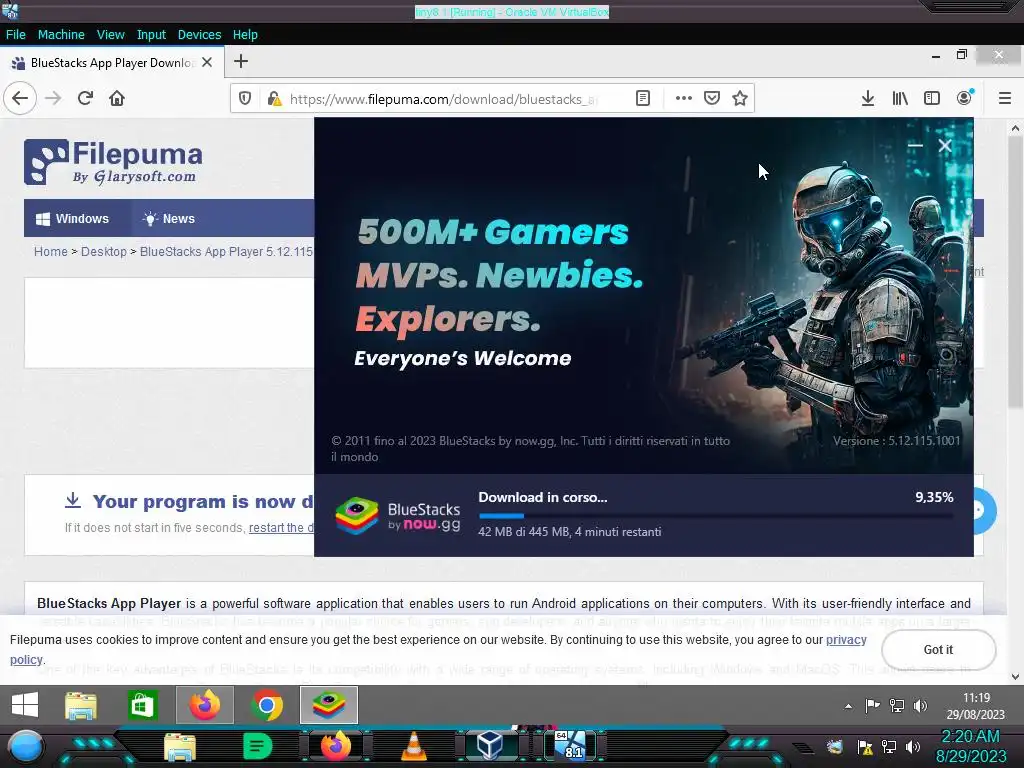The height and width of the screenshot is (768, 1024).
Task: Minimize the BlueStacks installer window
Action: point(915,146)
